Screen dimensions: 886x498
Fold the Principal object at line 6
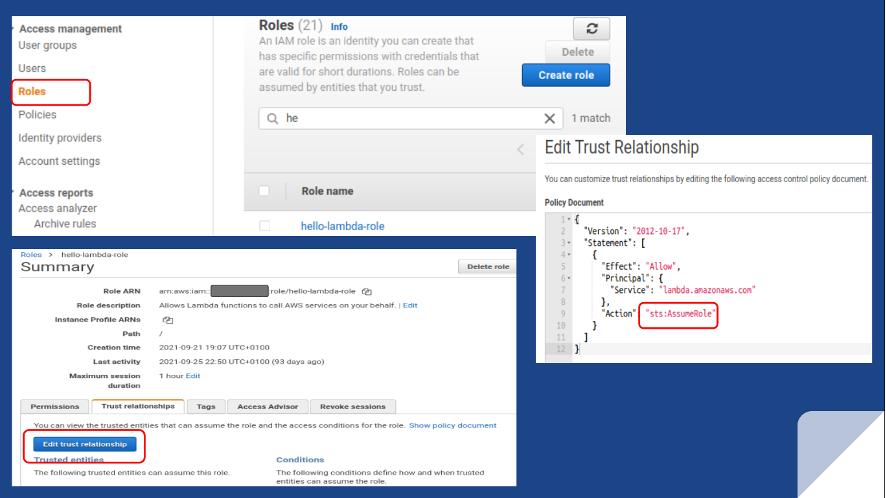(569, 278)
